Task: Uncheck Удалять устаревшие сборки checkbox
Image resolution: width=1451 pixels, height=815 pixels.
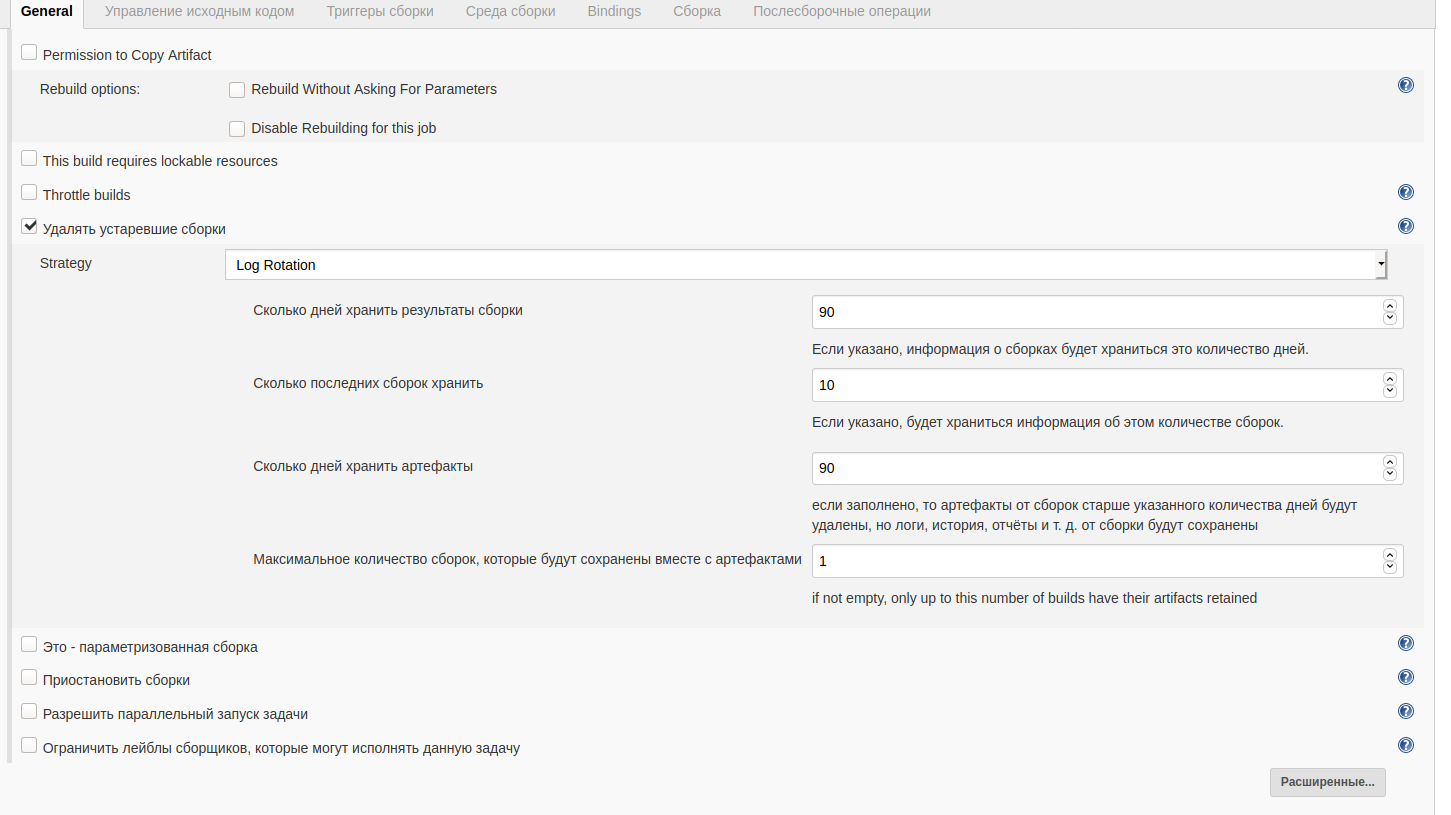Action: (29, 227)
